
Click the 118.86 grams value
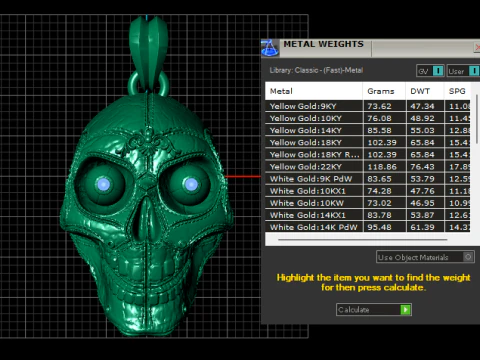tap(382, 167)
